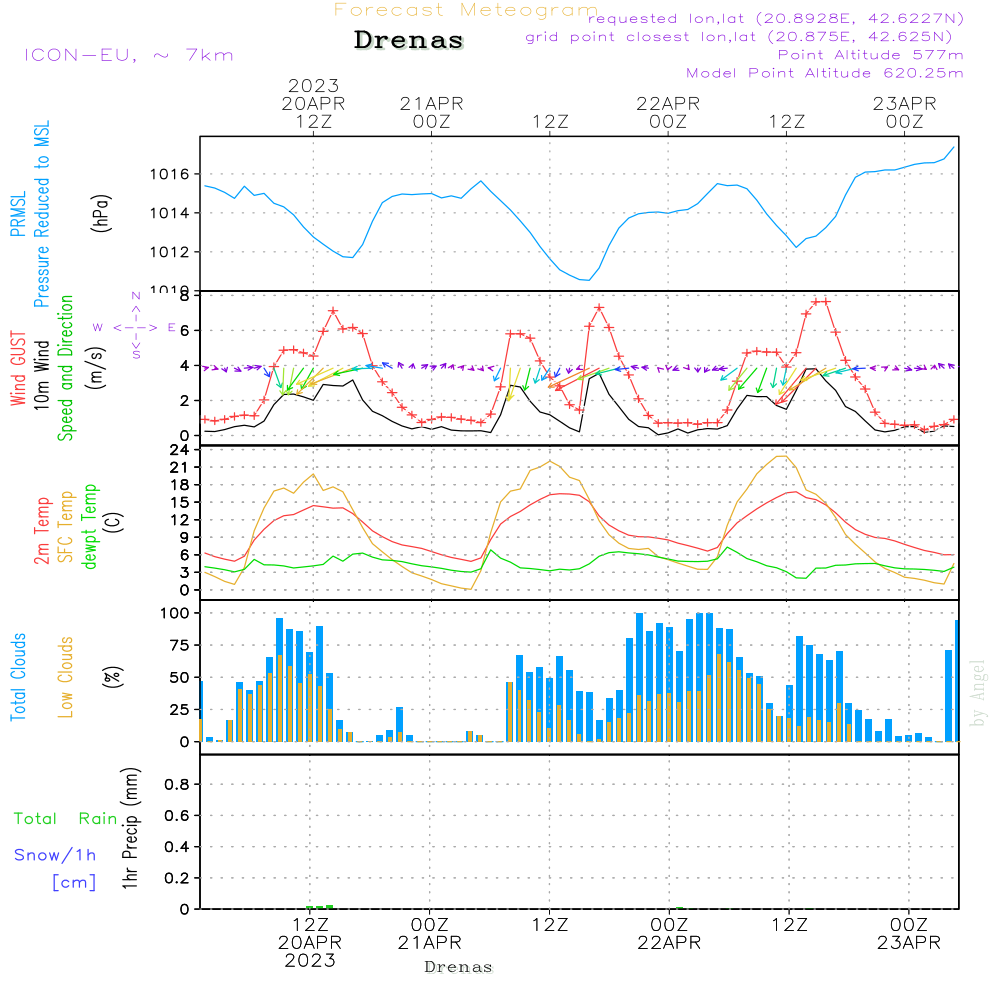Screen dimensions: 1000x1000
Task: Click the top '22APR 00Z' time label
Action: 668,112
